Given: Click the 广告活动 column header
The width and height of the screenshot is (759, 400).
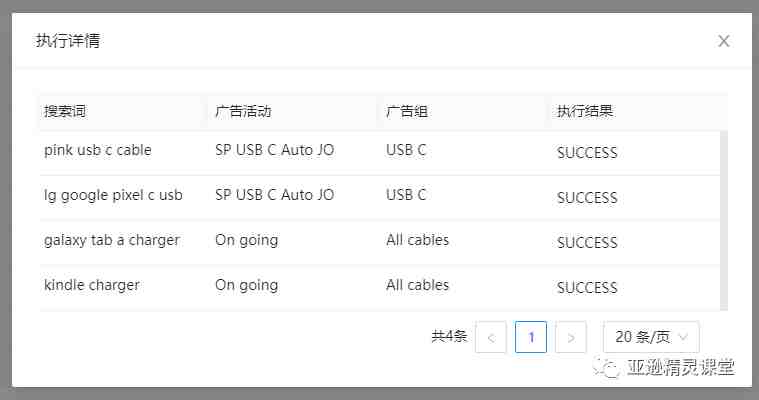Looking at the screenshot, I should [x=243, y=111].
